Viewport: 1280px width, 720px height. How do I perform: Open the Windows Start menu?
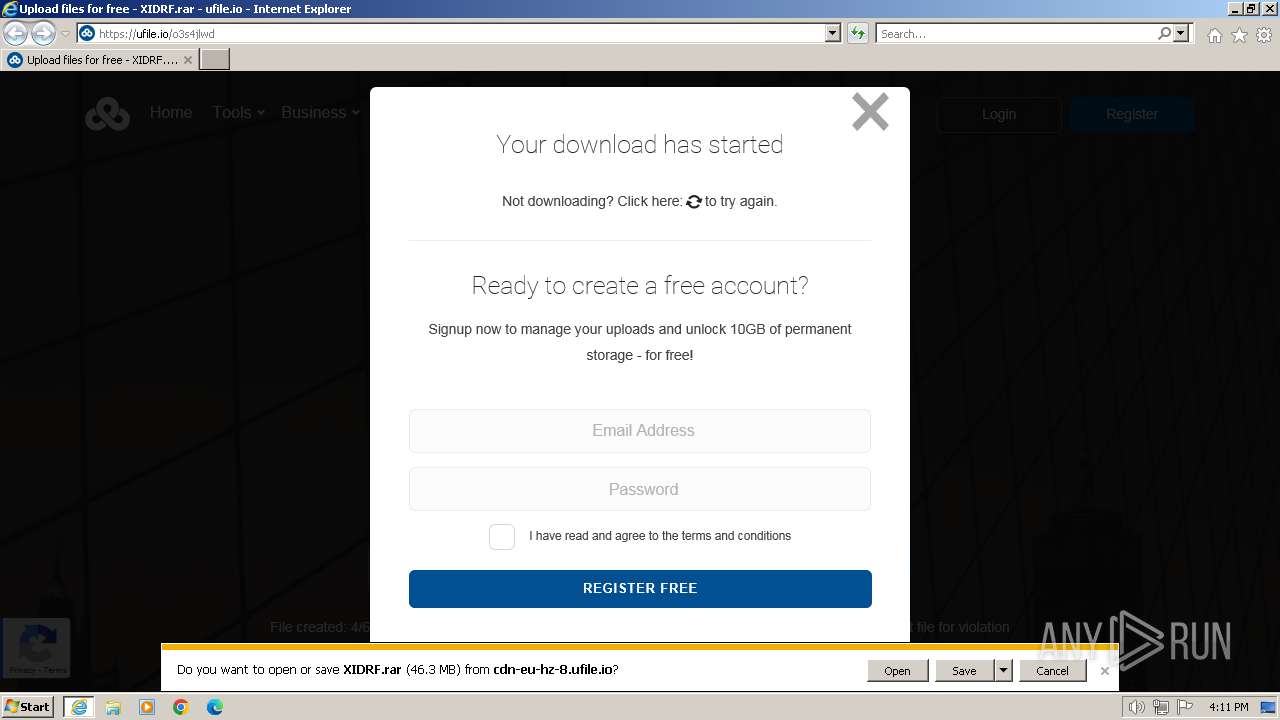[29, 707]
